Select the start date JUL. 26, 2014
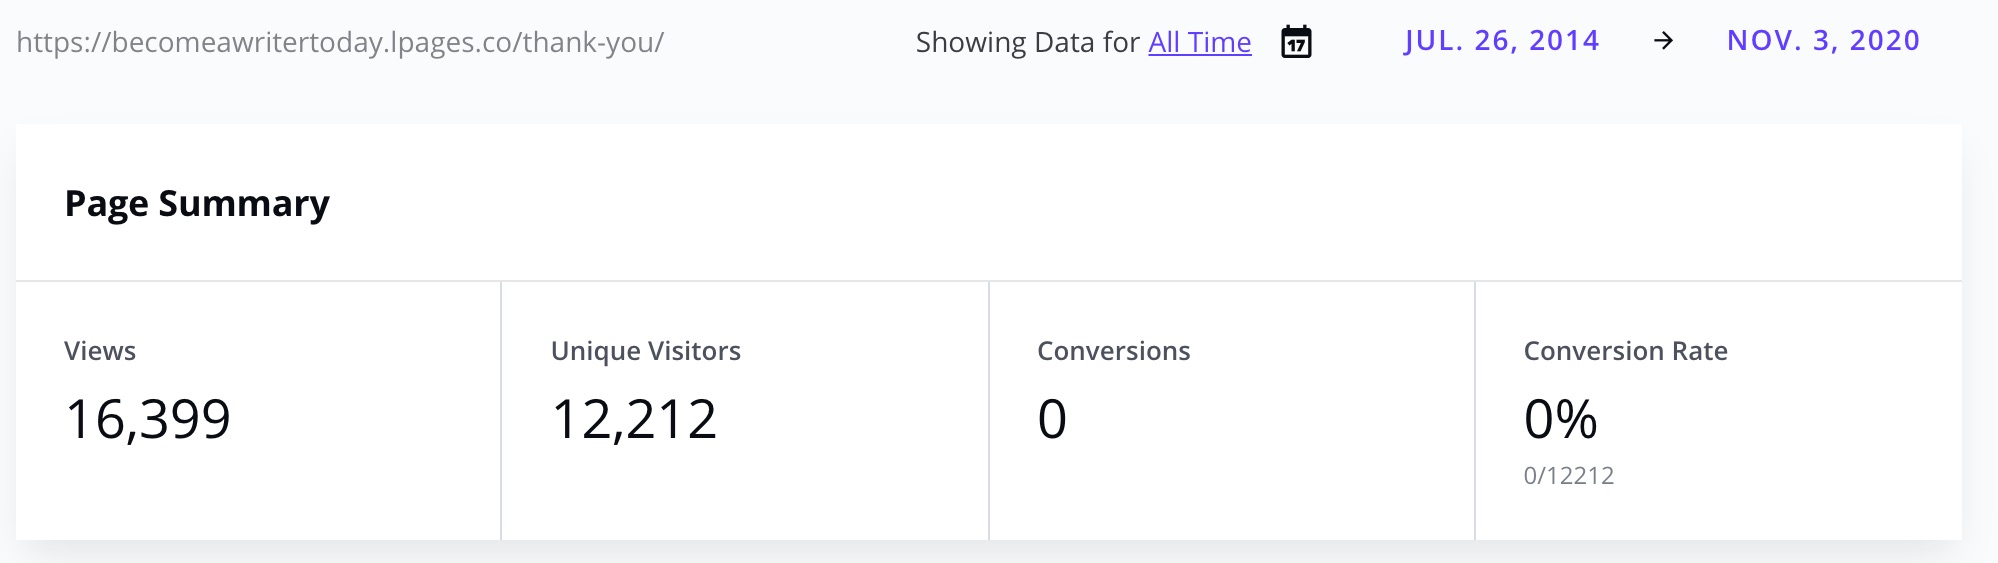1998x563 pixels. tap(1501, 41)
